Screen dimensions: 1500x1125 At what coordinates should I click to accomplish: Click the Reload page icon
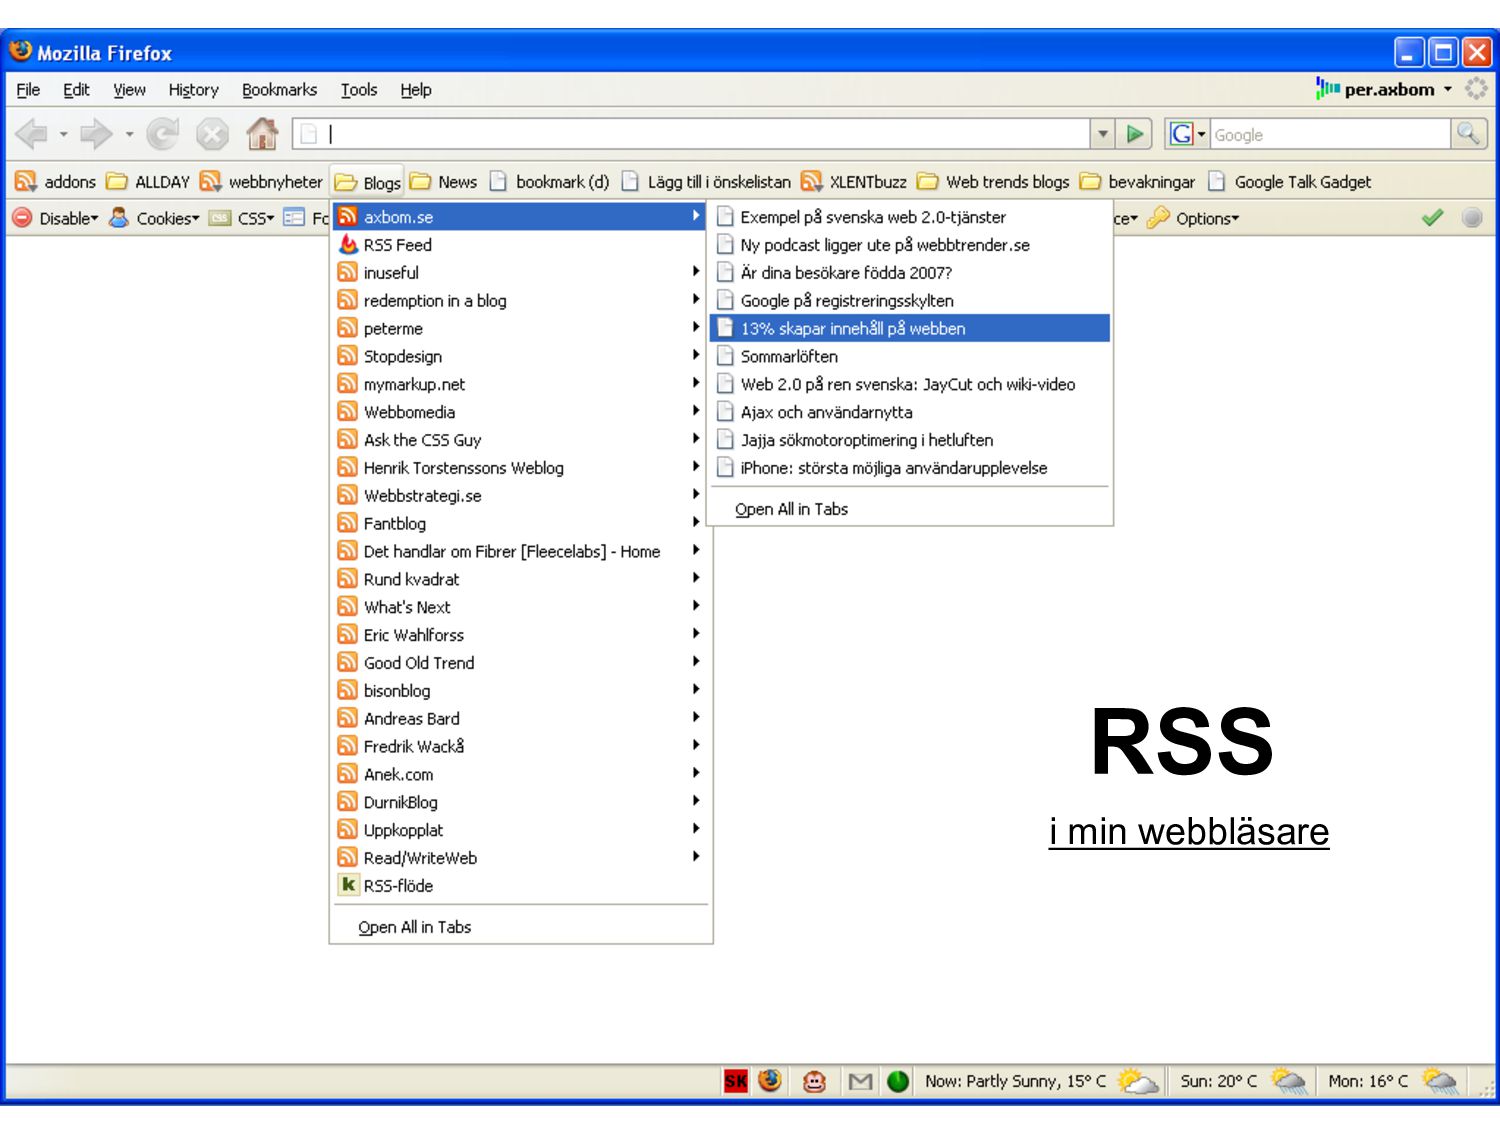pyautogui.click(x=162, y=133)
